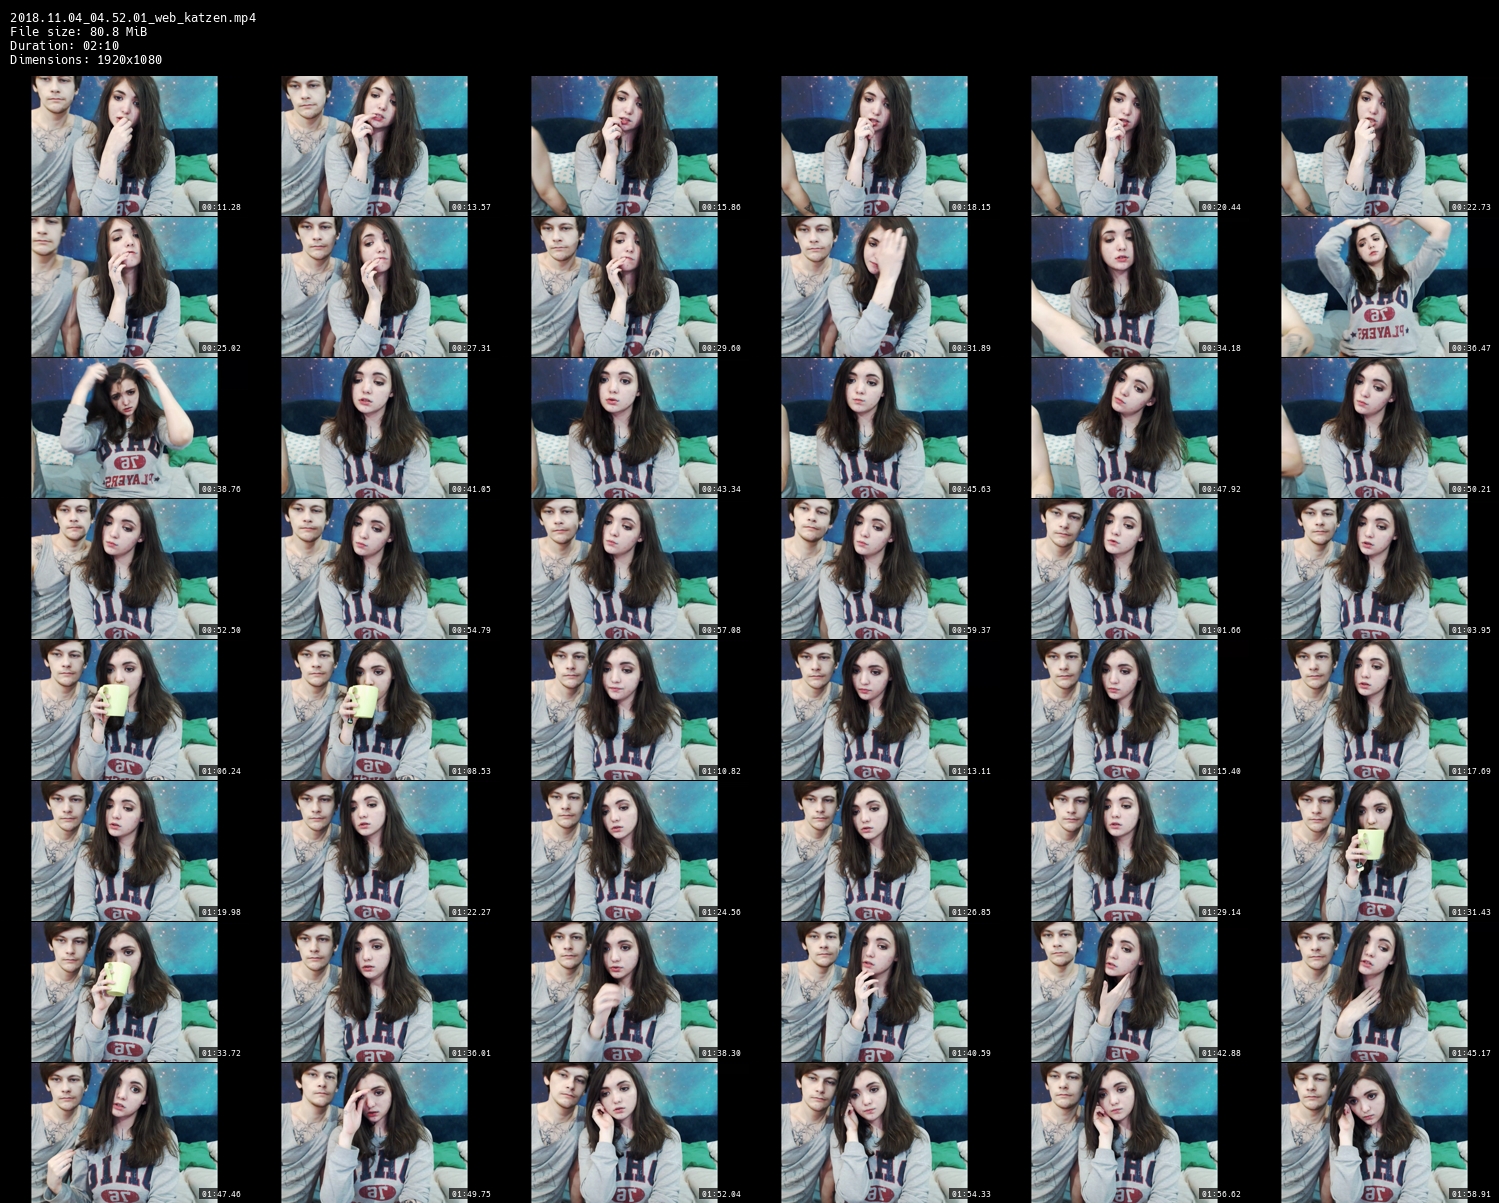The height and width of the screenshot is (1203, 1499).
Task: Select the arms-raised frame at 00:36.47
Action: pos(1374,287)
